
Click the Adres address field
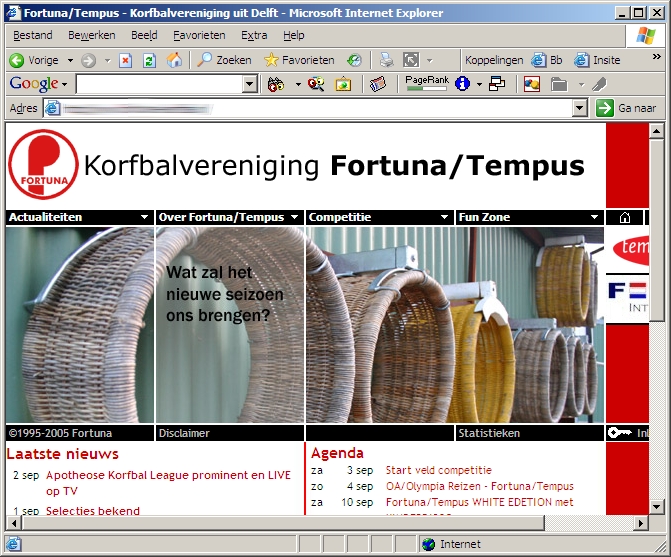[x=308, y=108]
